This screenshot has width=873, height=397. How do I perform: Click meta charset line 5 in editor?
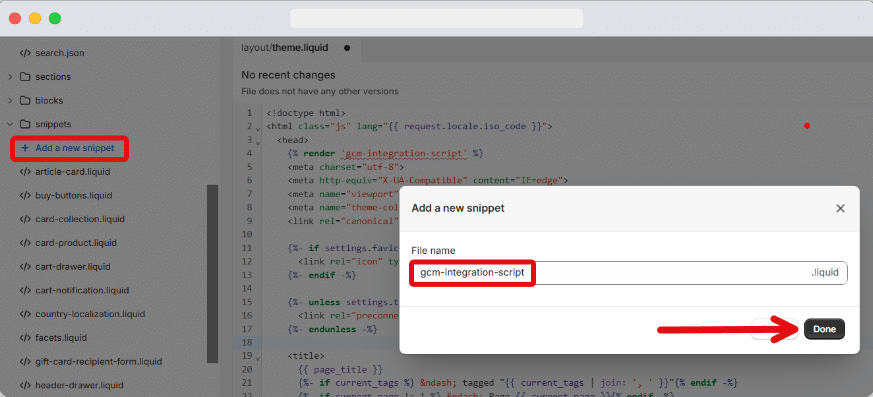[x=346, y=166]
